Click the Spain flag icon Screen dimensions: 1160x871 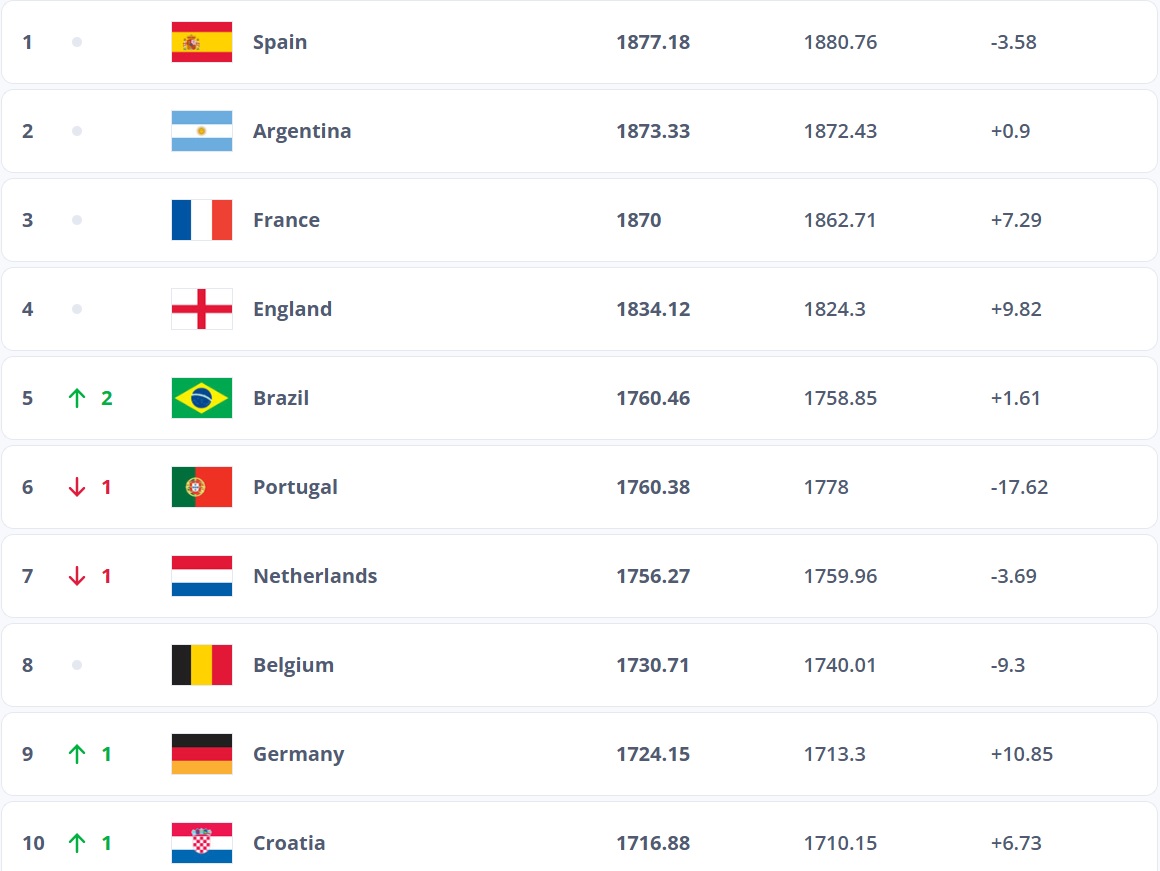pyautogui.click(x=202, y=42)
